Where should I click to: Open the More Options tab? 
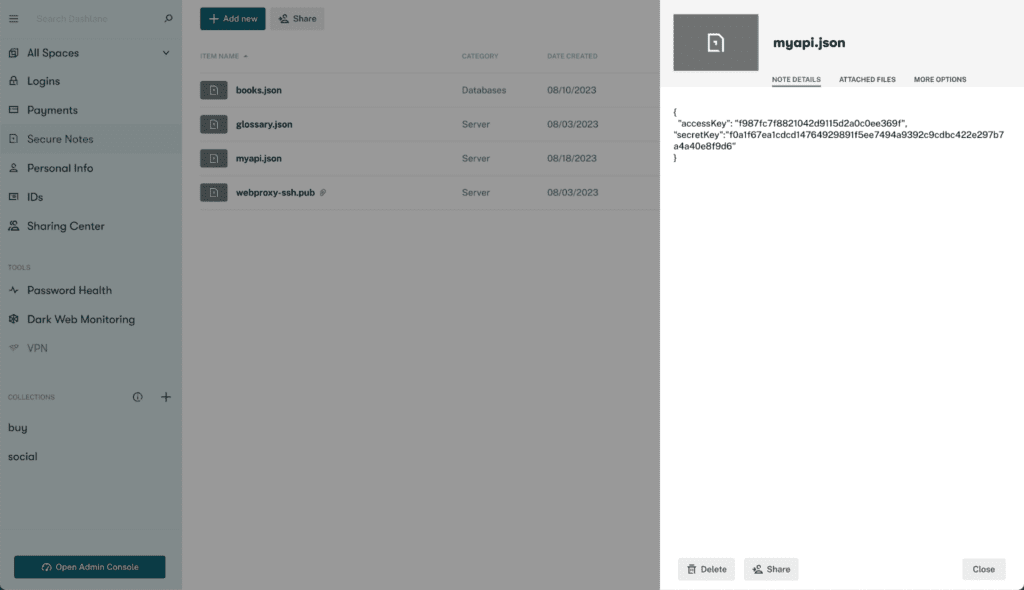tap(939, 79)
